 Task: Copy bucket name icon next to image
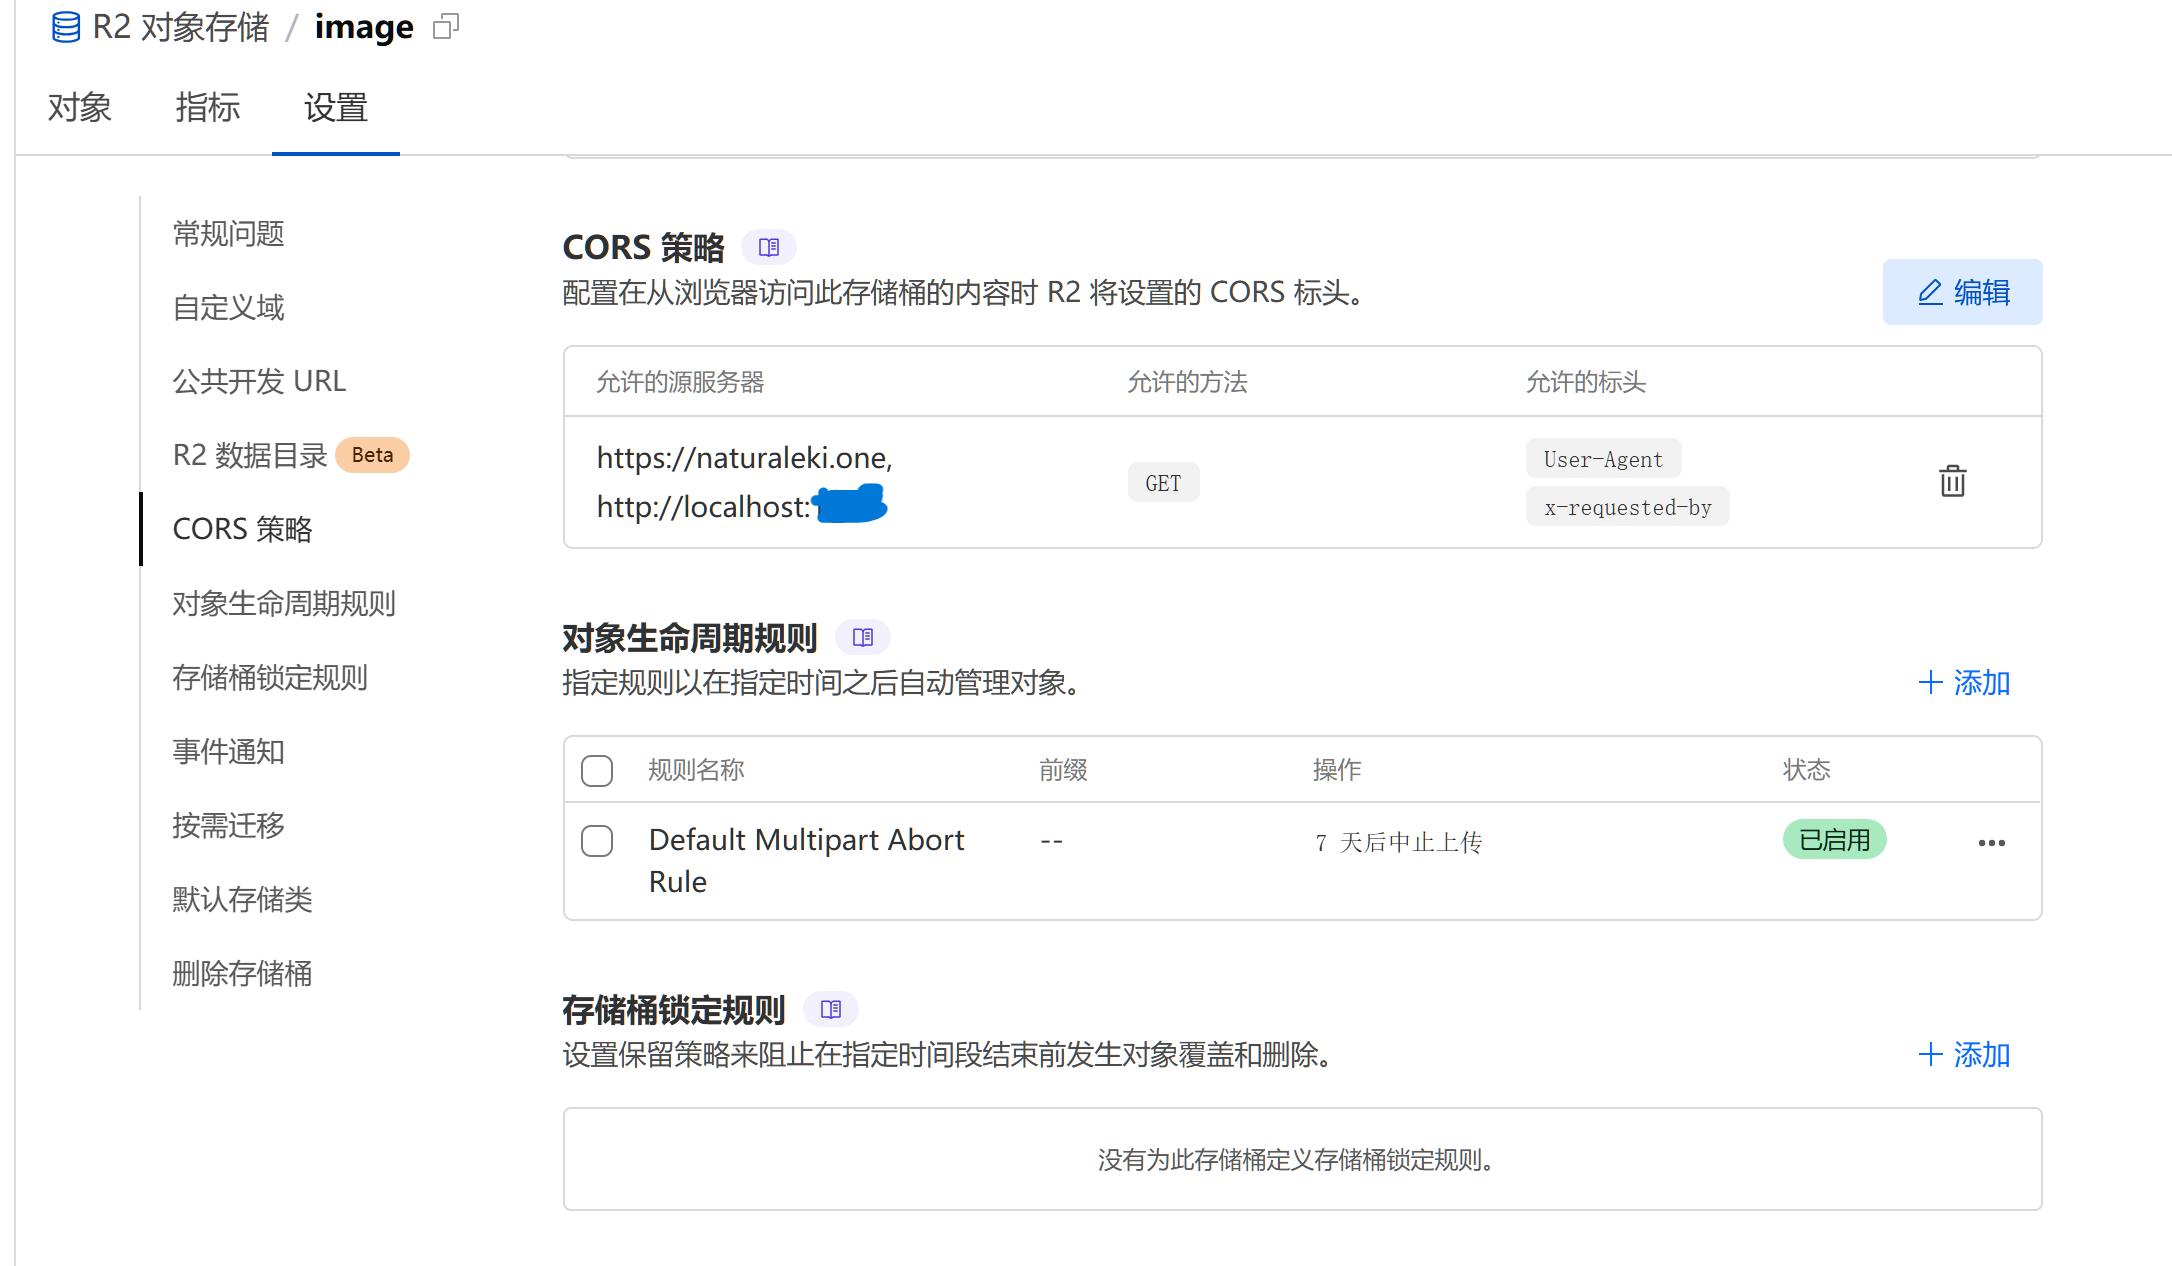click(x=446, y=27)
